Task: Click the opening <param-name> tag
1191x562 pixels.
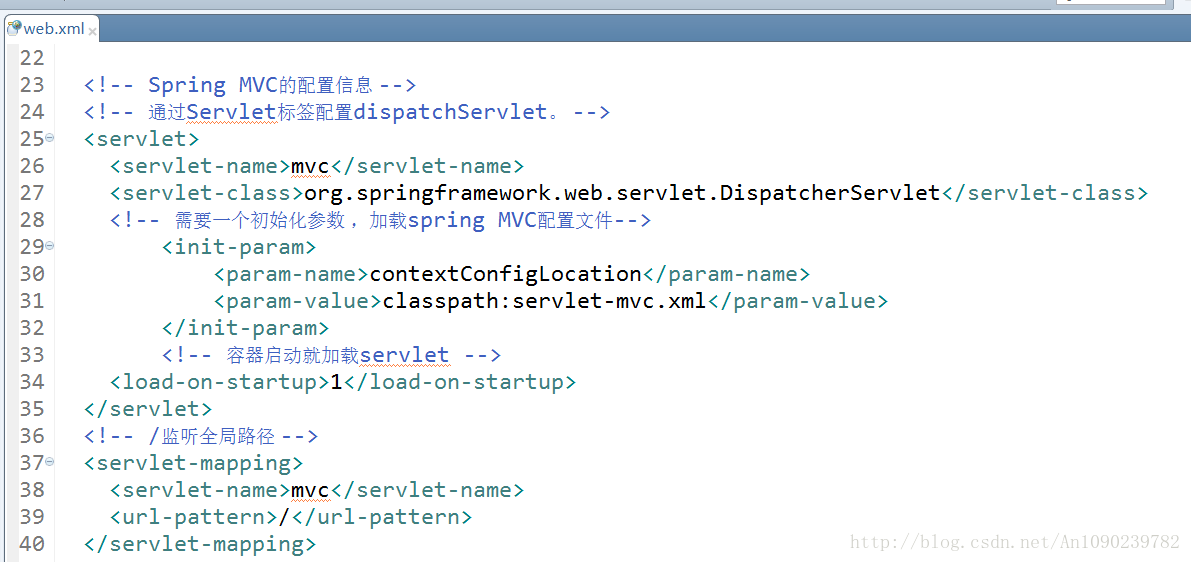Action: click(292, 273)
